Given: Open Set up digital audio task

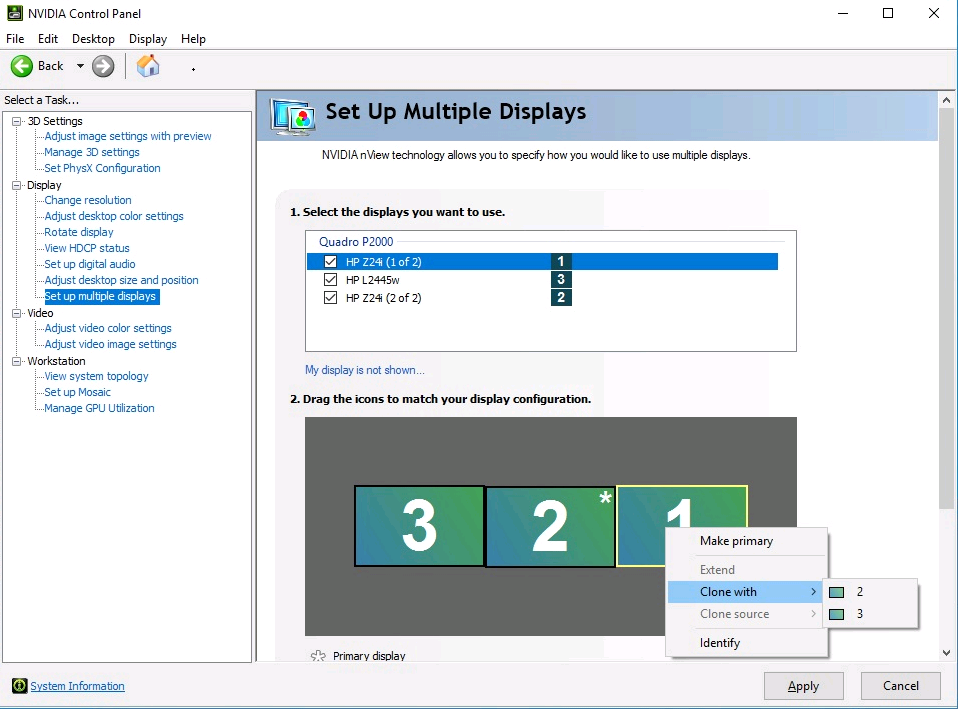Looking at the screenshot, I should [90, 264].
